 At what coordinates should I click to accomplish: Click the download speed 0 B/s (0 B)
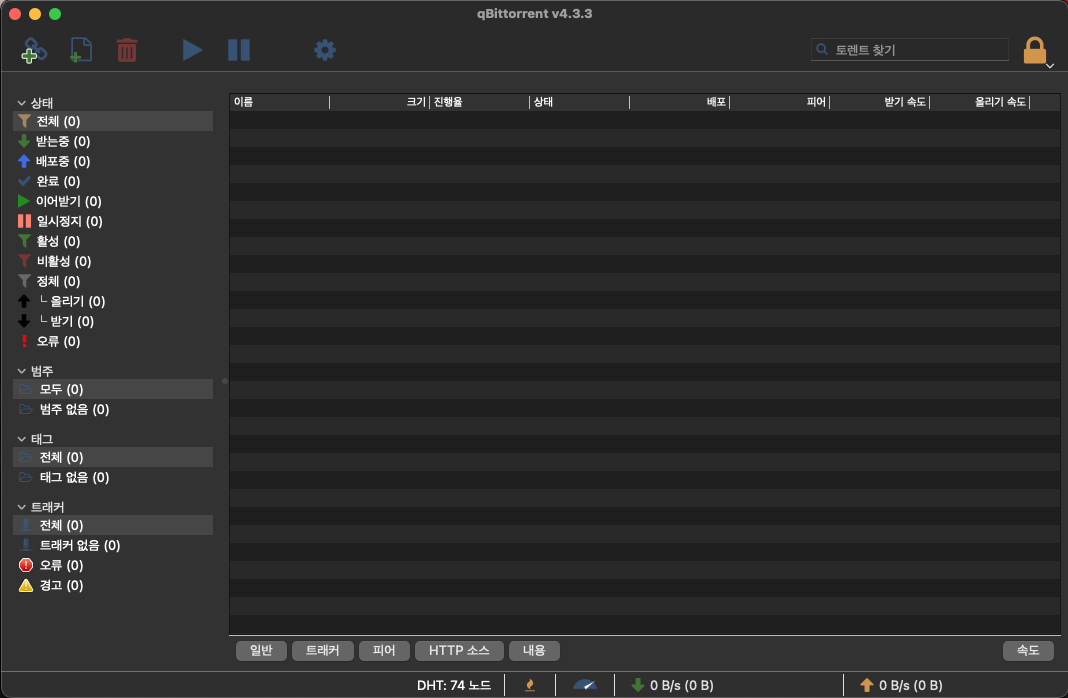pyautogui.click(x=672, y=686)
